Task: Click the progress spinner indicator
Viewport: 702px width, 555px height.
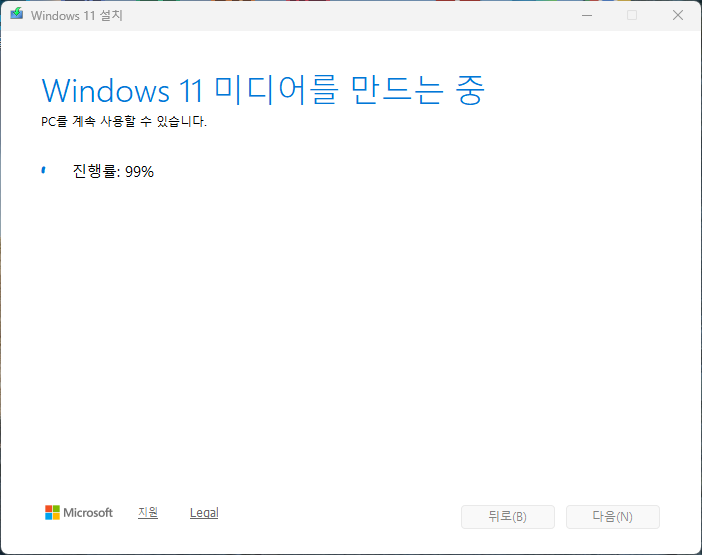Action: pos(43,170)
